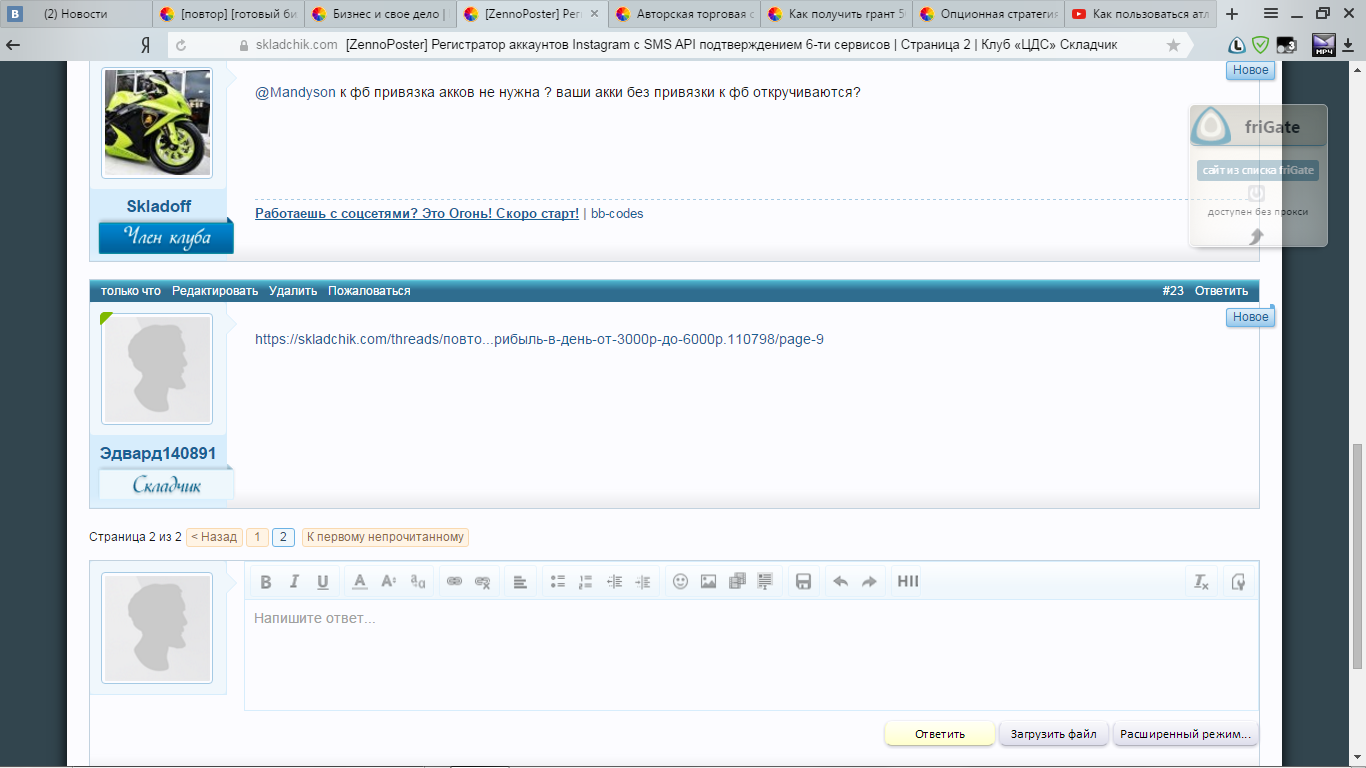This screenshot has width=1366, height=768.
Task: Click the yellow Ответить submit button
Action: [939, 734]
